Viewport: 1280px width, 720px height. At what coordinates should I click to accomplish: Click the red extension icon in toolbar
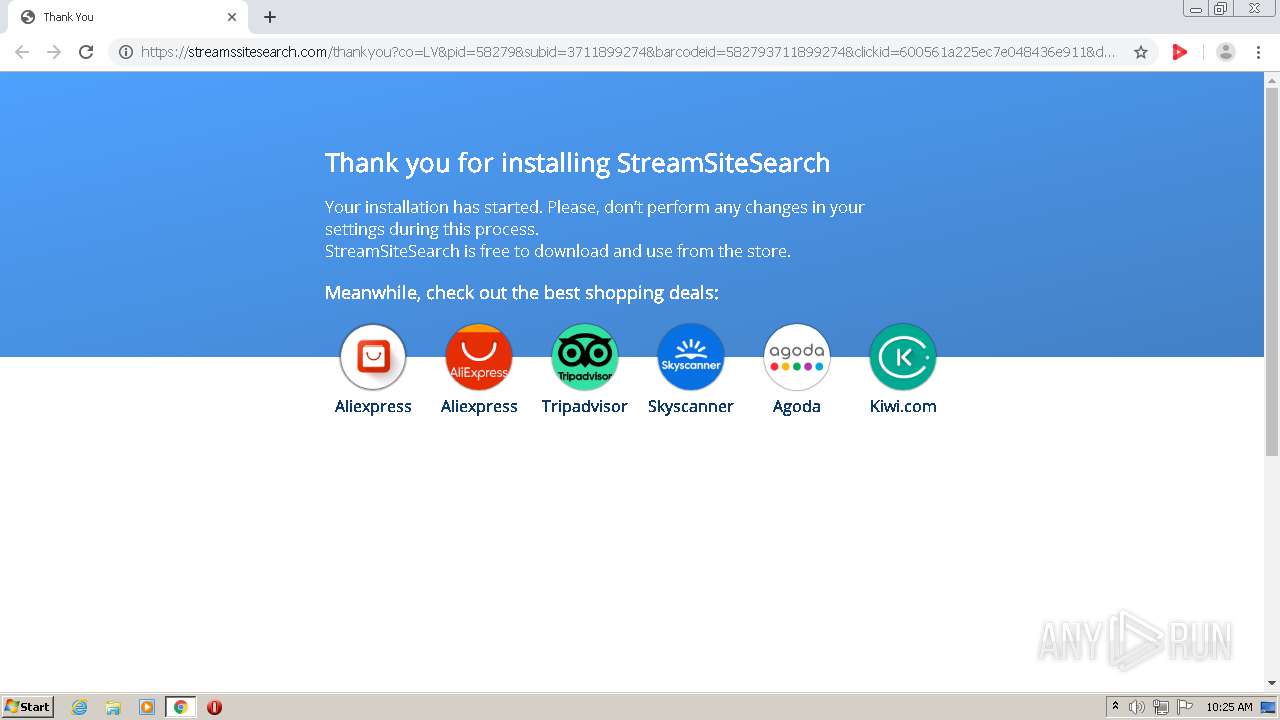1180,52
